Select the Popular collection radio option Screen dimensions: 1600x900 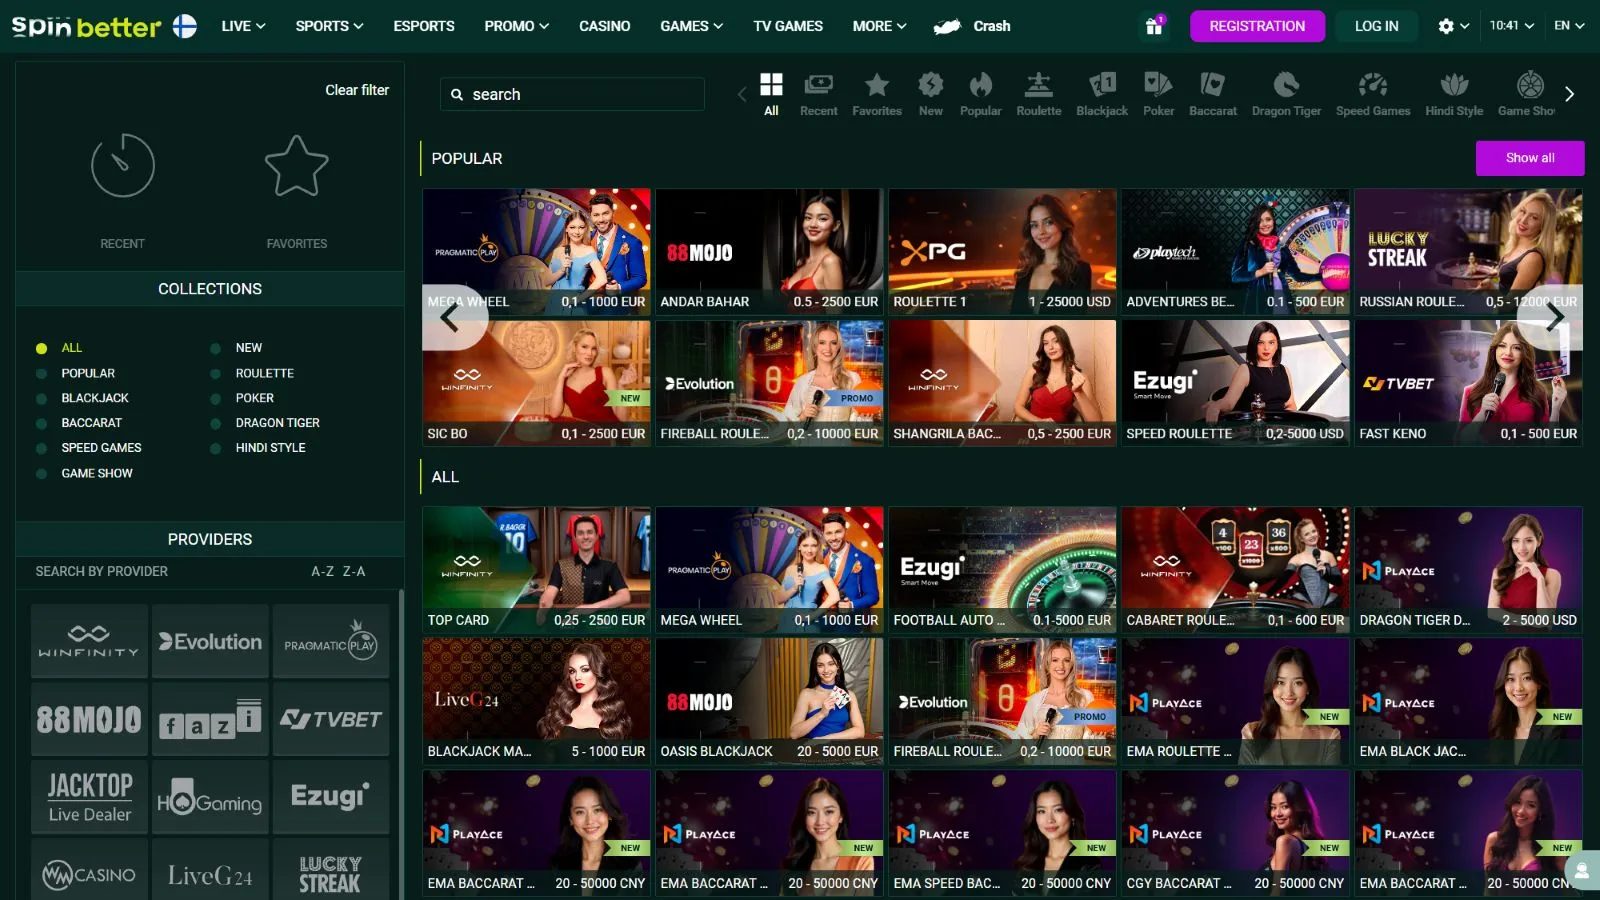42,373
